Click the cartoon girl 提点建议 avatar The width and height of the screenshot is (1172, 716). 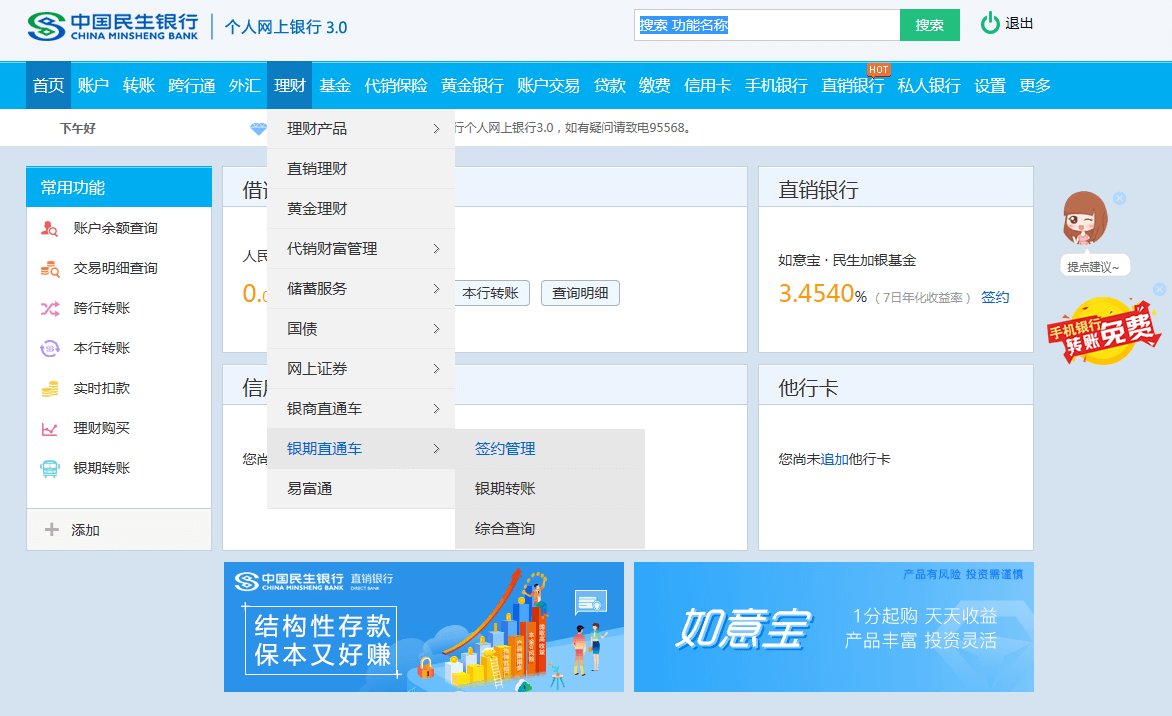pyautogui.click(x=1085, y=218)
